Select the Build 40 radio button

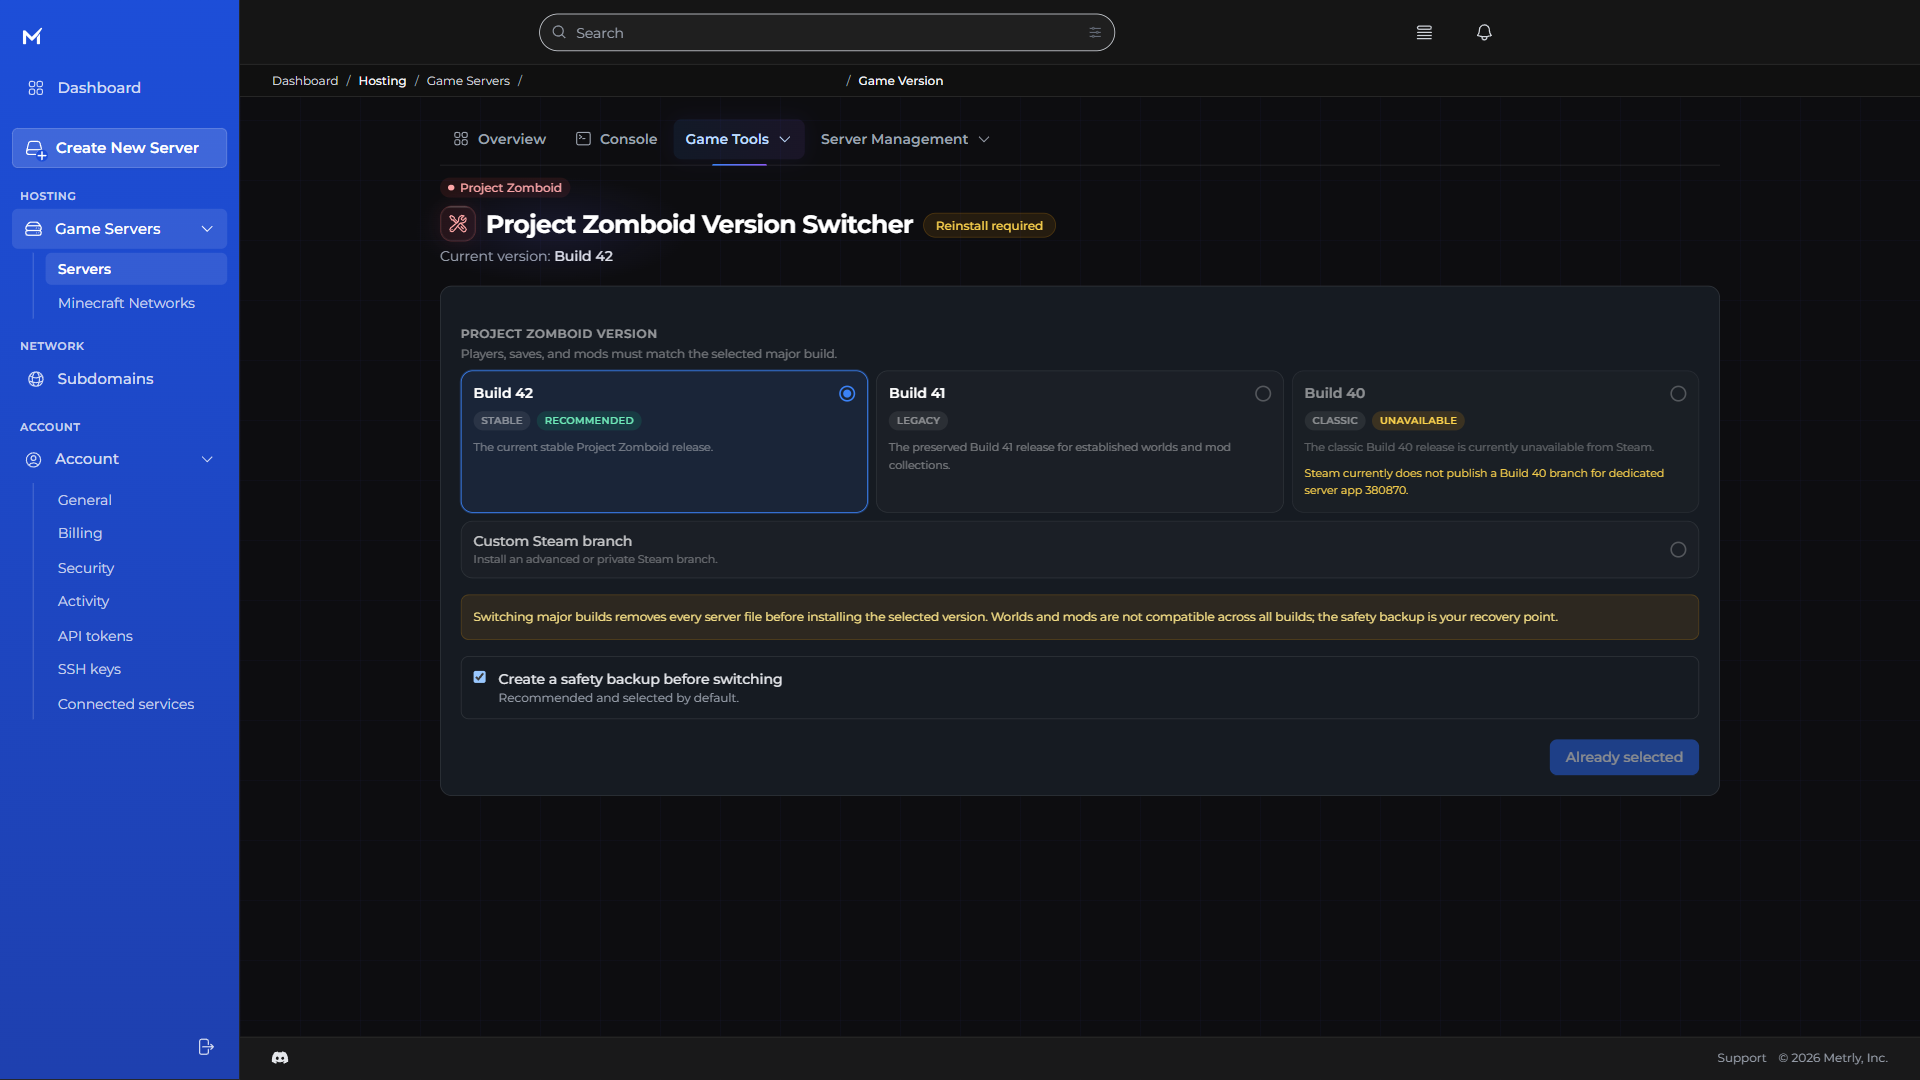1678,394
